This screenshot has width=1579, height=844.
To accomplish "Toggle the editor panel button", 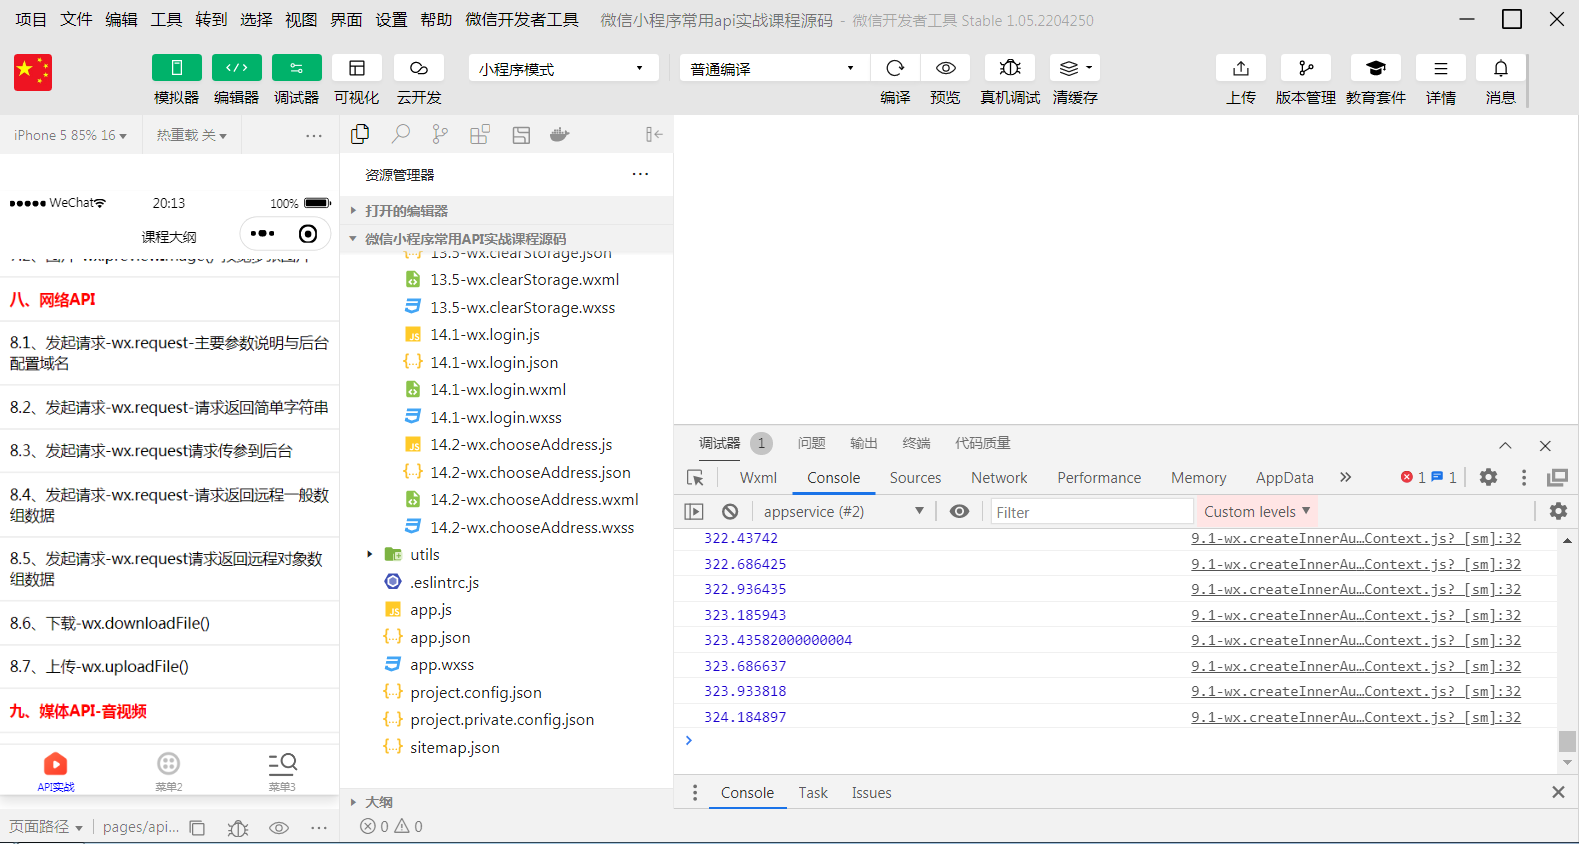I will (x=237, y=68).
